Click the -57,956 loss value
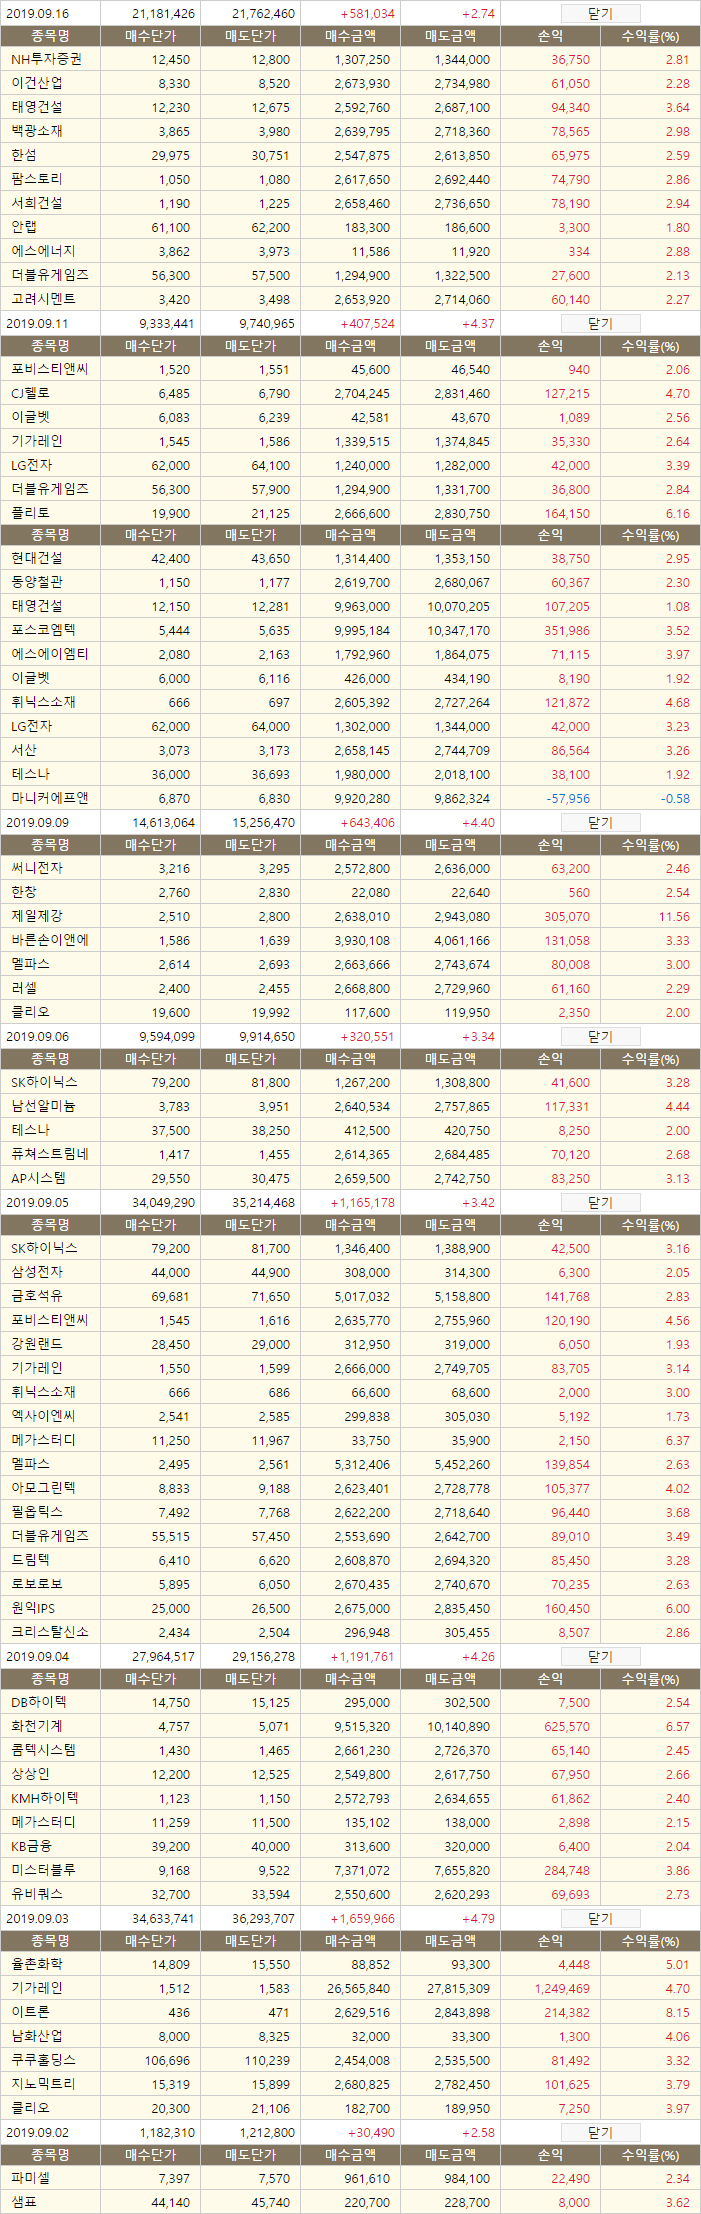 (x=567, y=799)
